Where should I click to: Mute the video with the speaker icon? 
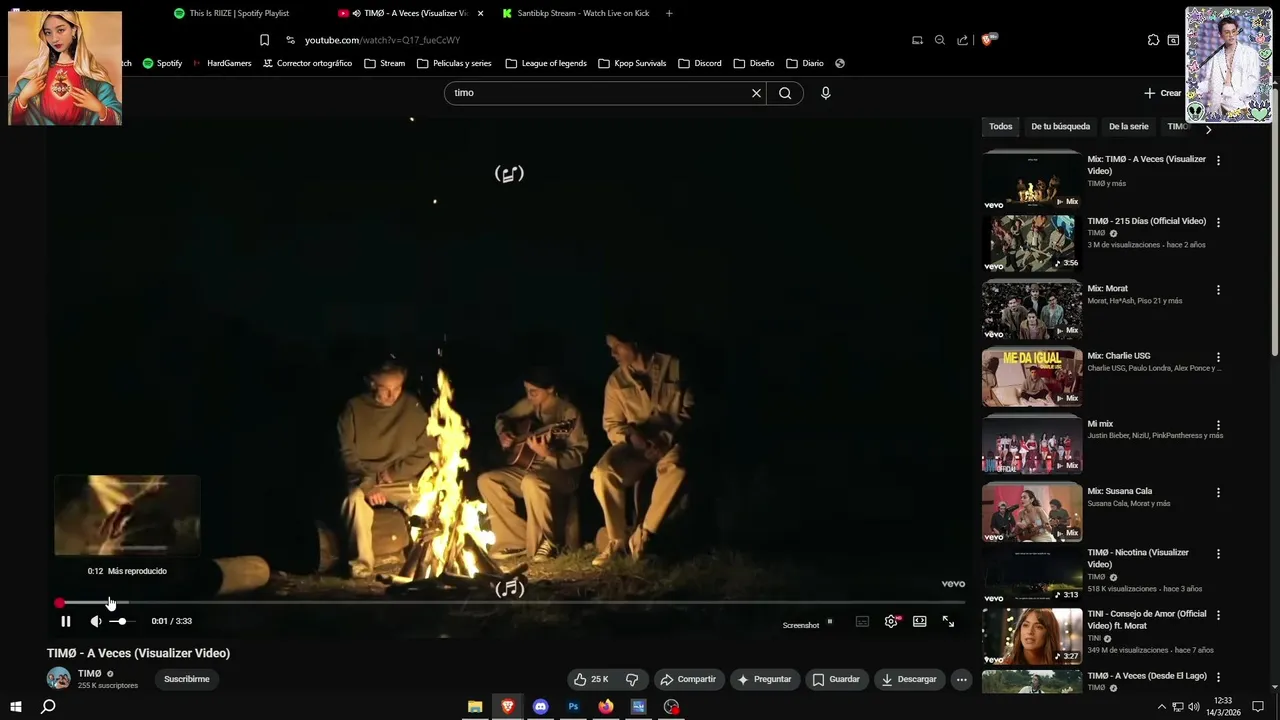click(96, 621)
